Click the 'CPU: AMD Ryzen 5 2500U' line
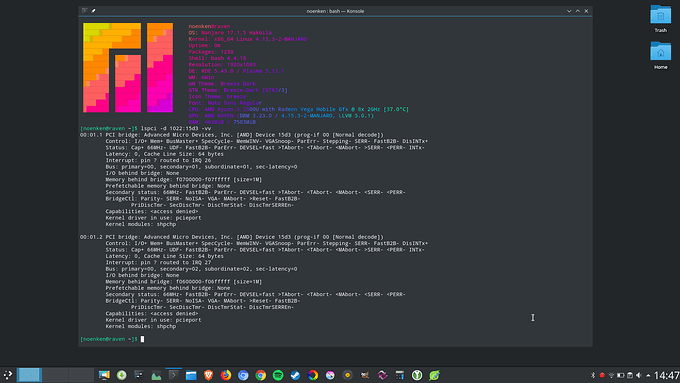Screen dimensions: 680x383 pyautogui.click(x=298, y=109)
